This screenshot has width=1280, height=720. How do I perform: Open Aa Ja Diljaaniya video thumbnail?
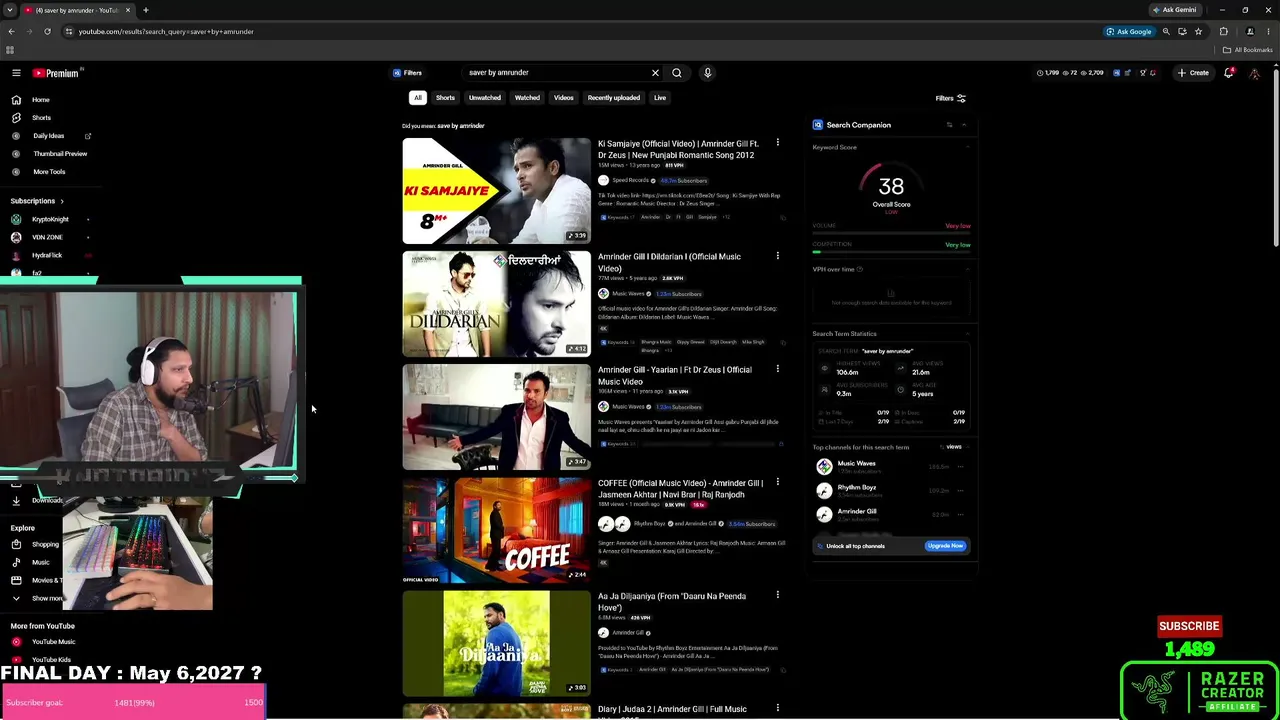(496, 643)
